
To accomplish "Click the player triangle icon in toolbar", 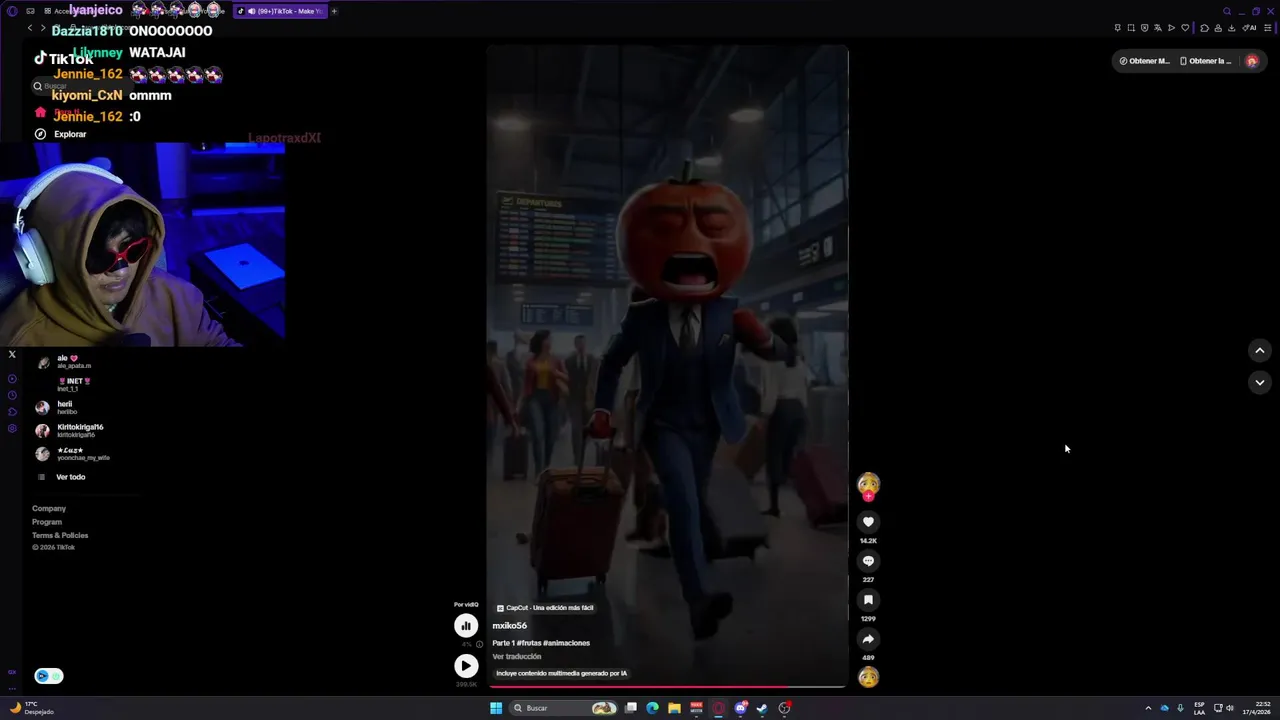I will [1171, 28].
